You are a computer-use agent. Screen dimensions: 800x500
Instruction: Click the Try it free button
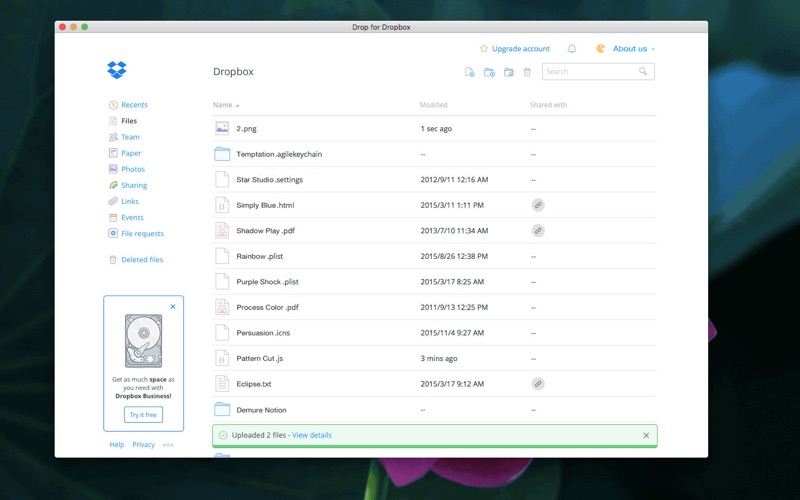click(143, 414)
